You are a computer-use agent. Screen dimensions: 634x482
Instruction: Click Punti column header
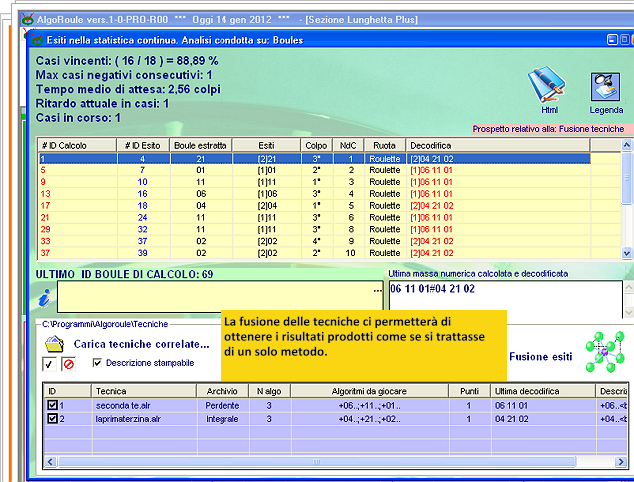(x=469, y=391)
